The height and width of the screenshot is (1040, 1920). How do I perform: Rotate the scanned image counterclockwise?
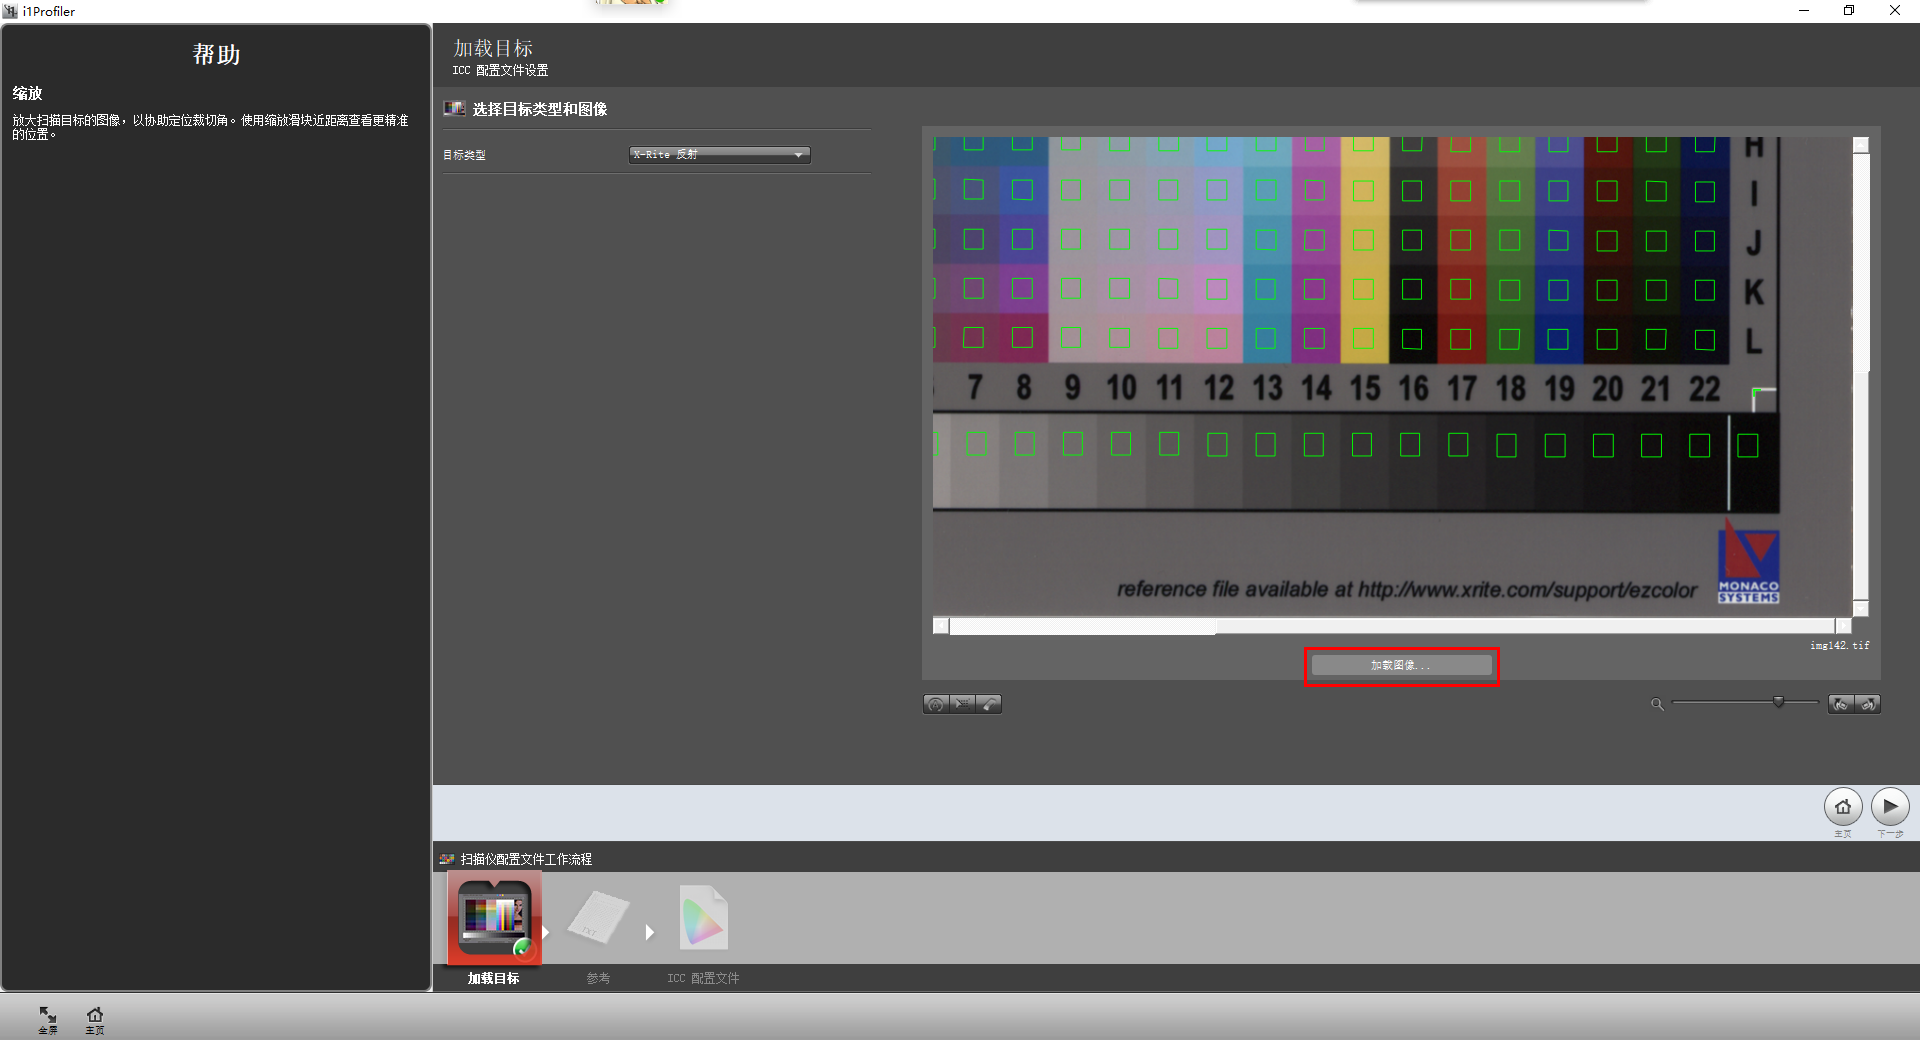pyautogui.click(x=1841, y=705)
